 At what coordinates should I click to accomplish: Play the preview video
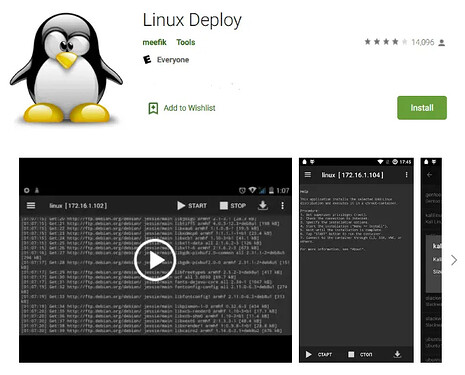coord(155,260)
